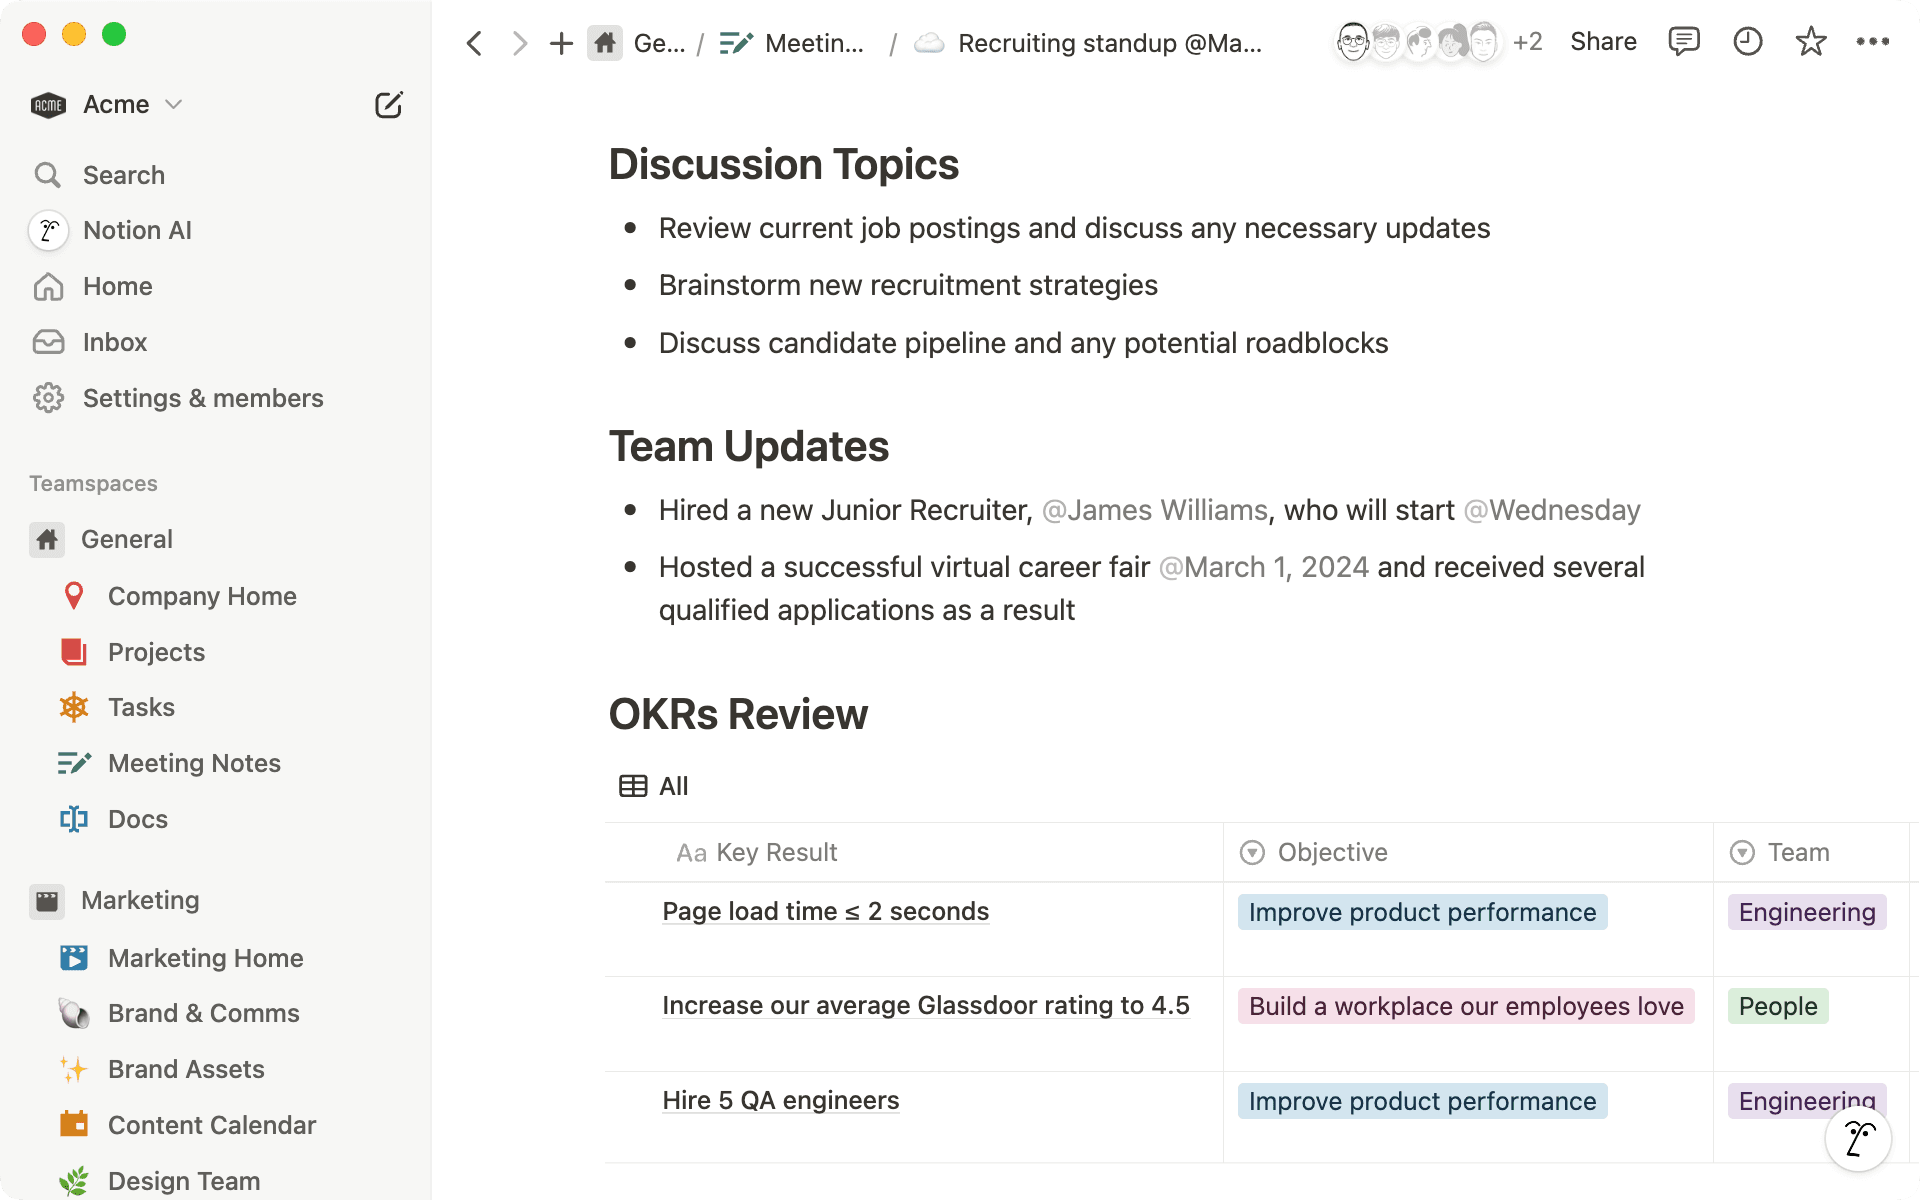Open the Objective column header dropdown
1920x1200 pixels.
tap(1252, 852)
